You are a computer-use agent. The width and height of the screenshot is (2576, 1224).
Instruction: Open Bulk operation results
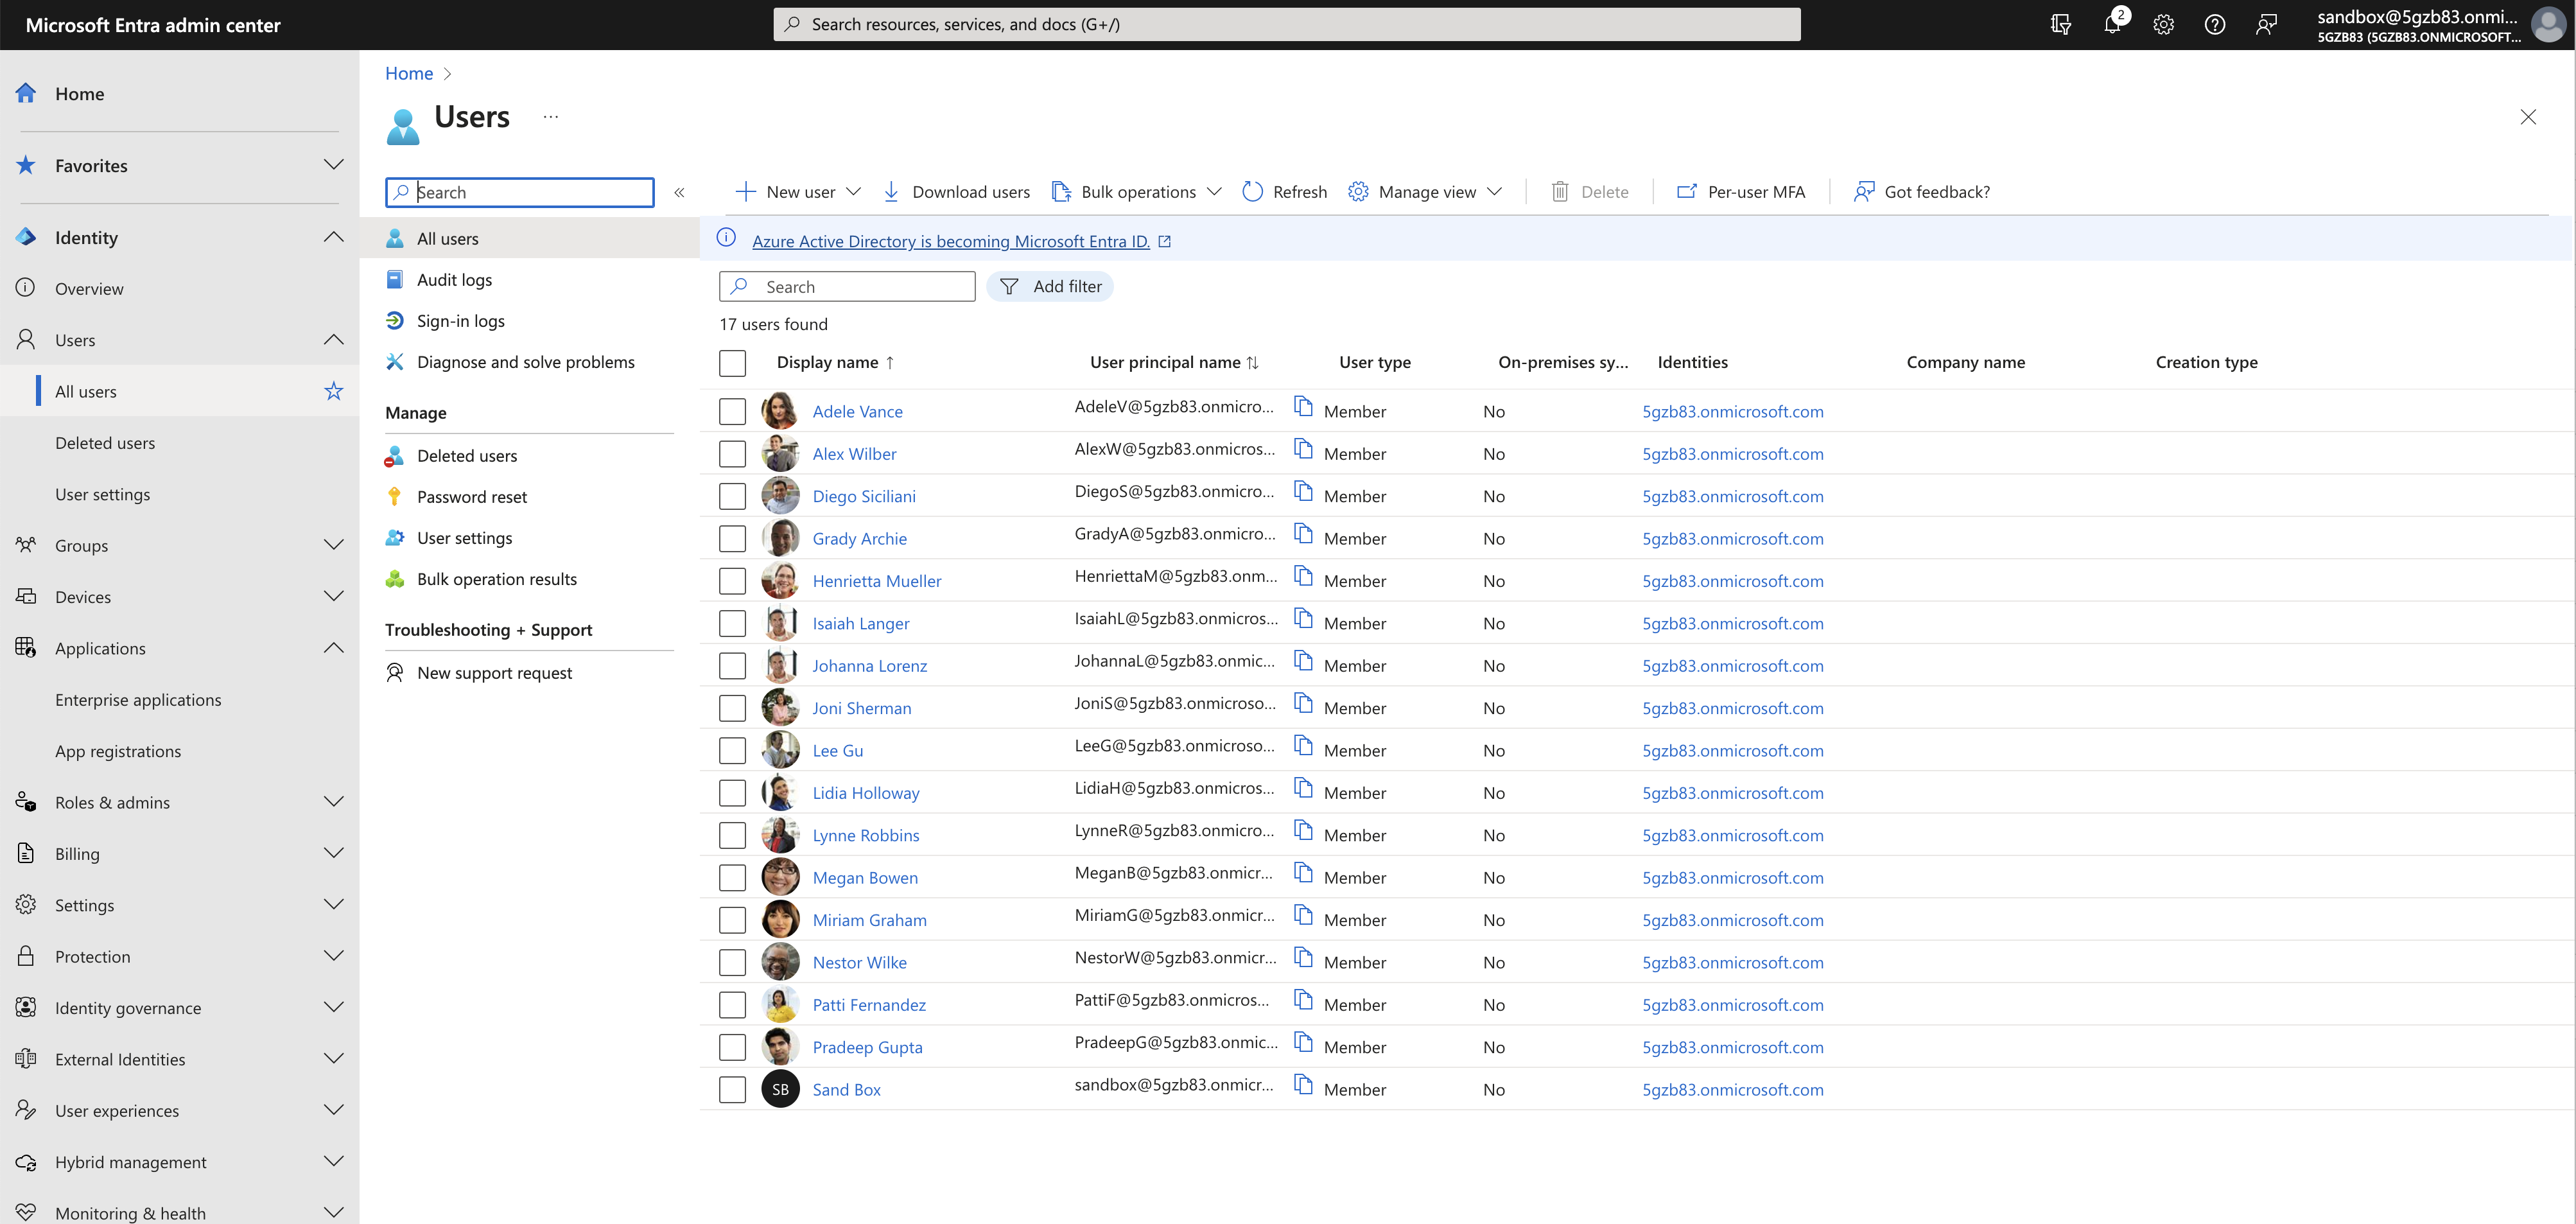click(496, 579)
